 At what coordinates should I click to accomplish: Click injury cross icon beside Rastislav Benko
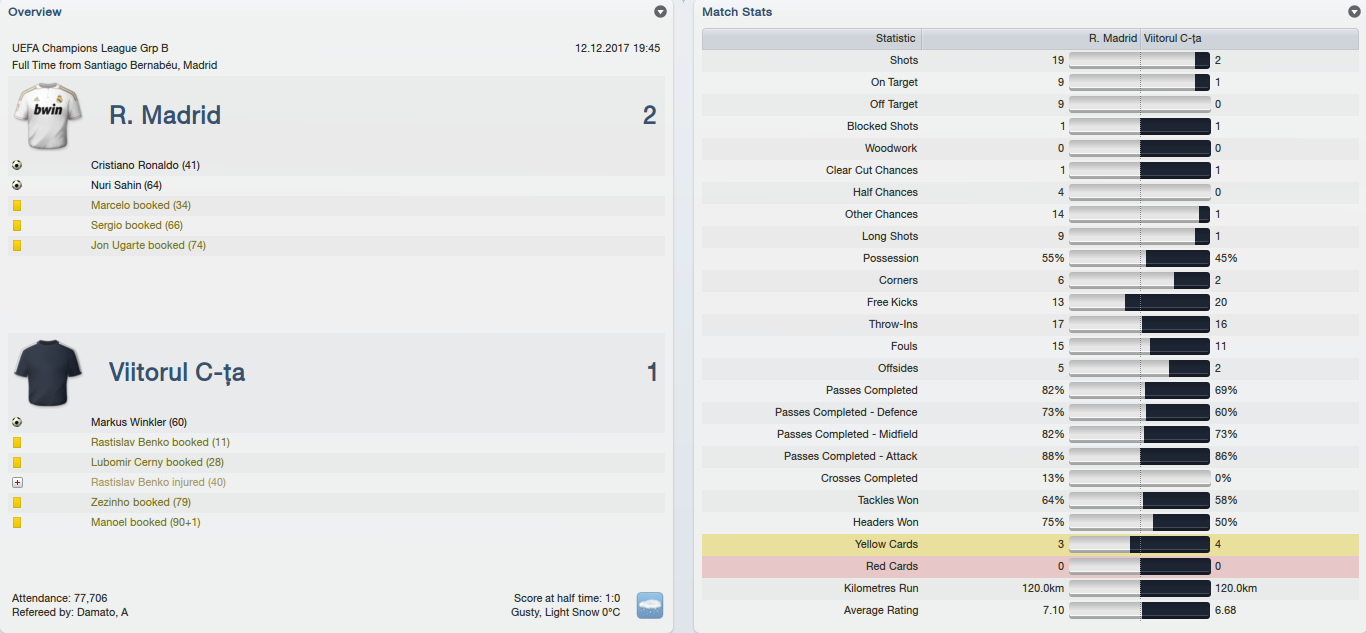click(17, 482)
